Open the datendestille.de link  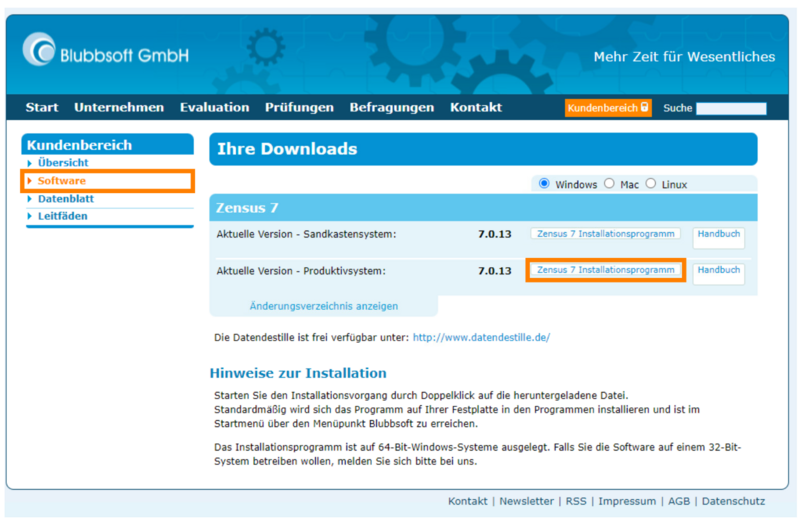[x=481, y=338]
